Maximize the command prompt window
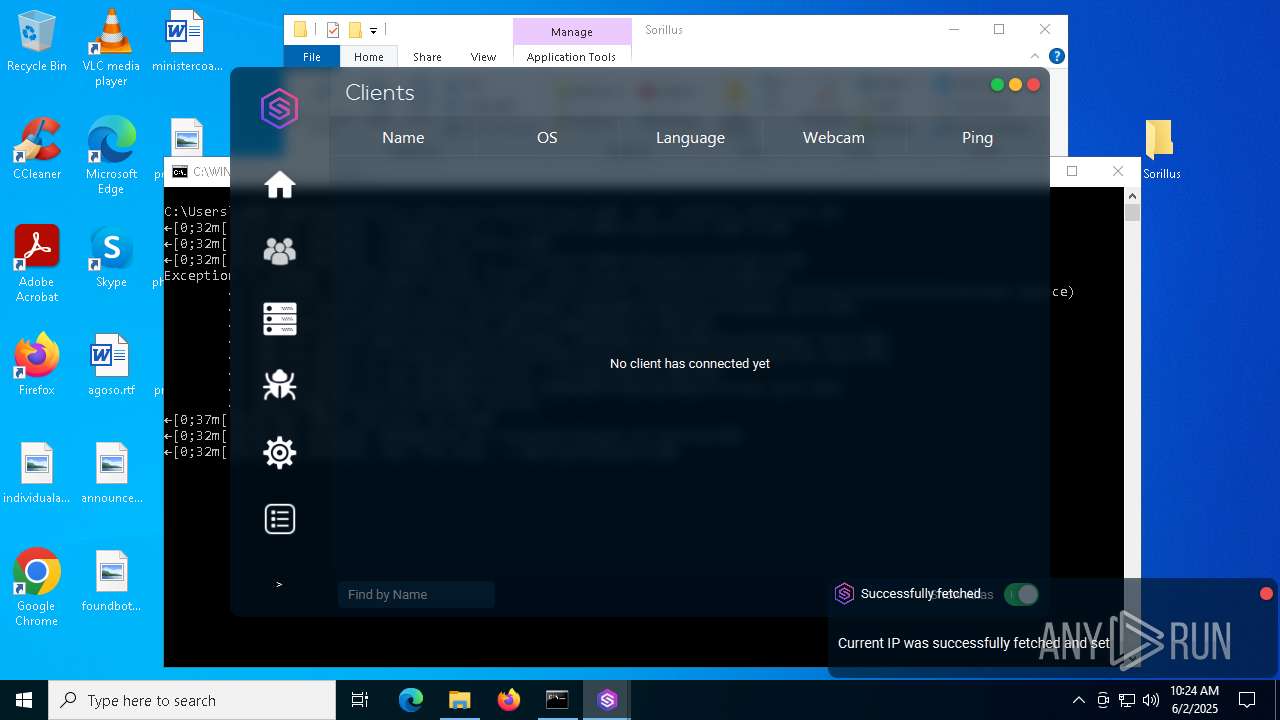The image size is (1280, 720). 1072,171
